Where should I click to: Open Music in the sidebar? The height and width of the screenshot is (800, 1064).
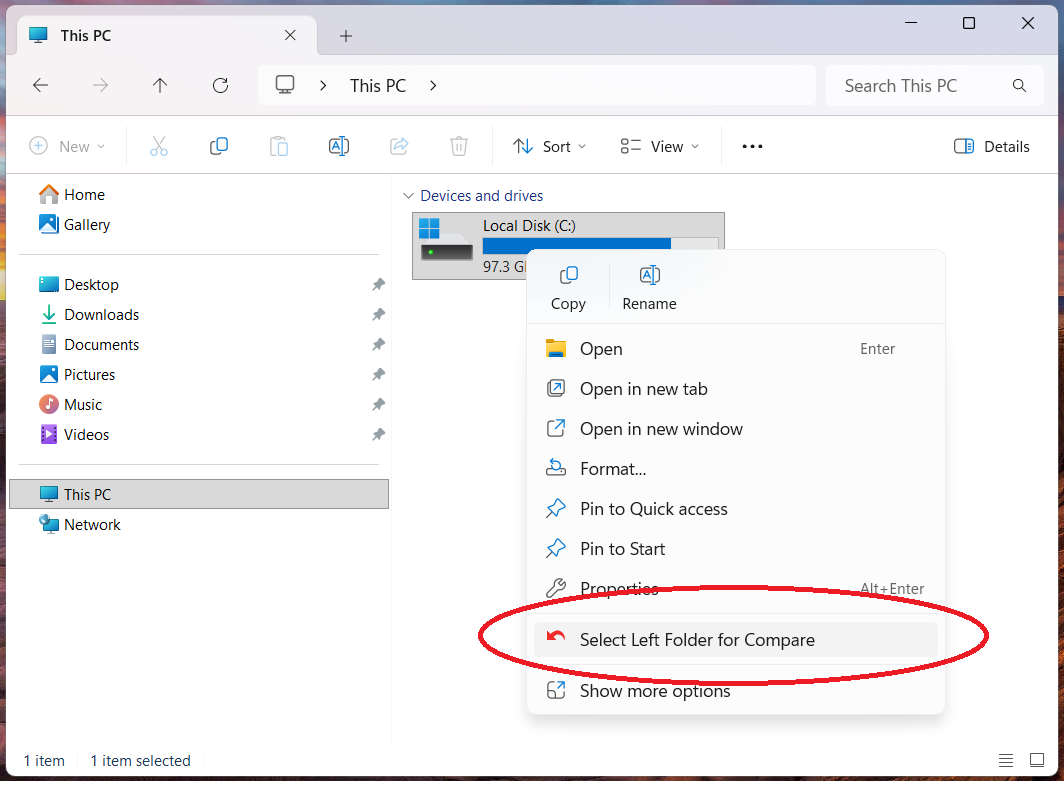[71, 404]
